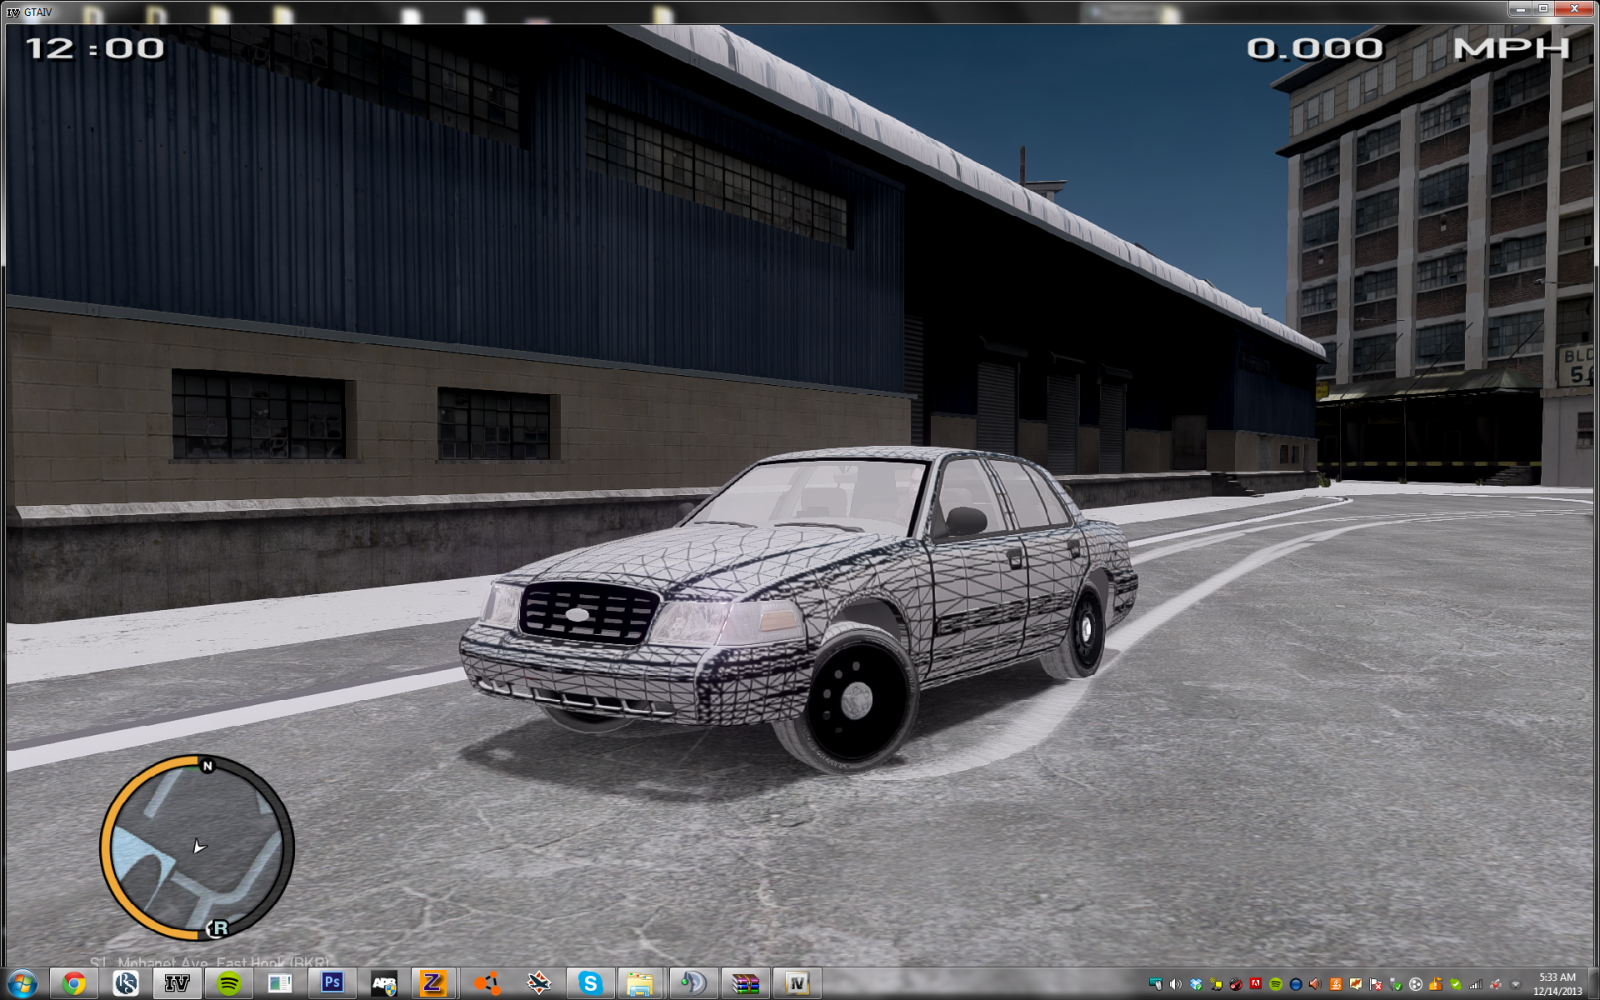This screenshot has height=1000, width=1600.
Task: Click the clock showing 5:33 AM
Action: click(1557, 984)
